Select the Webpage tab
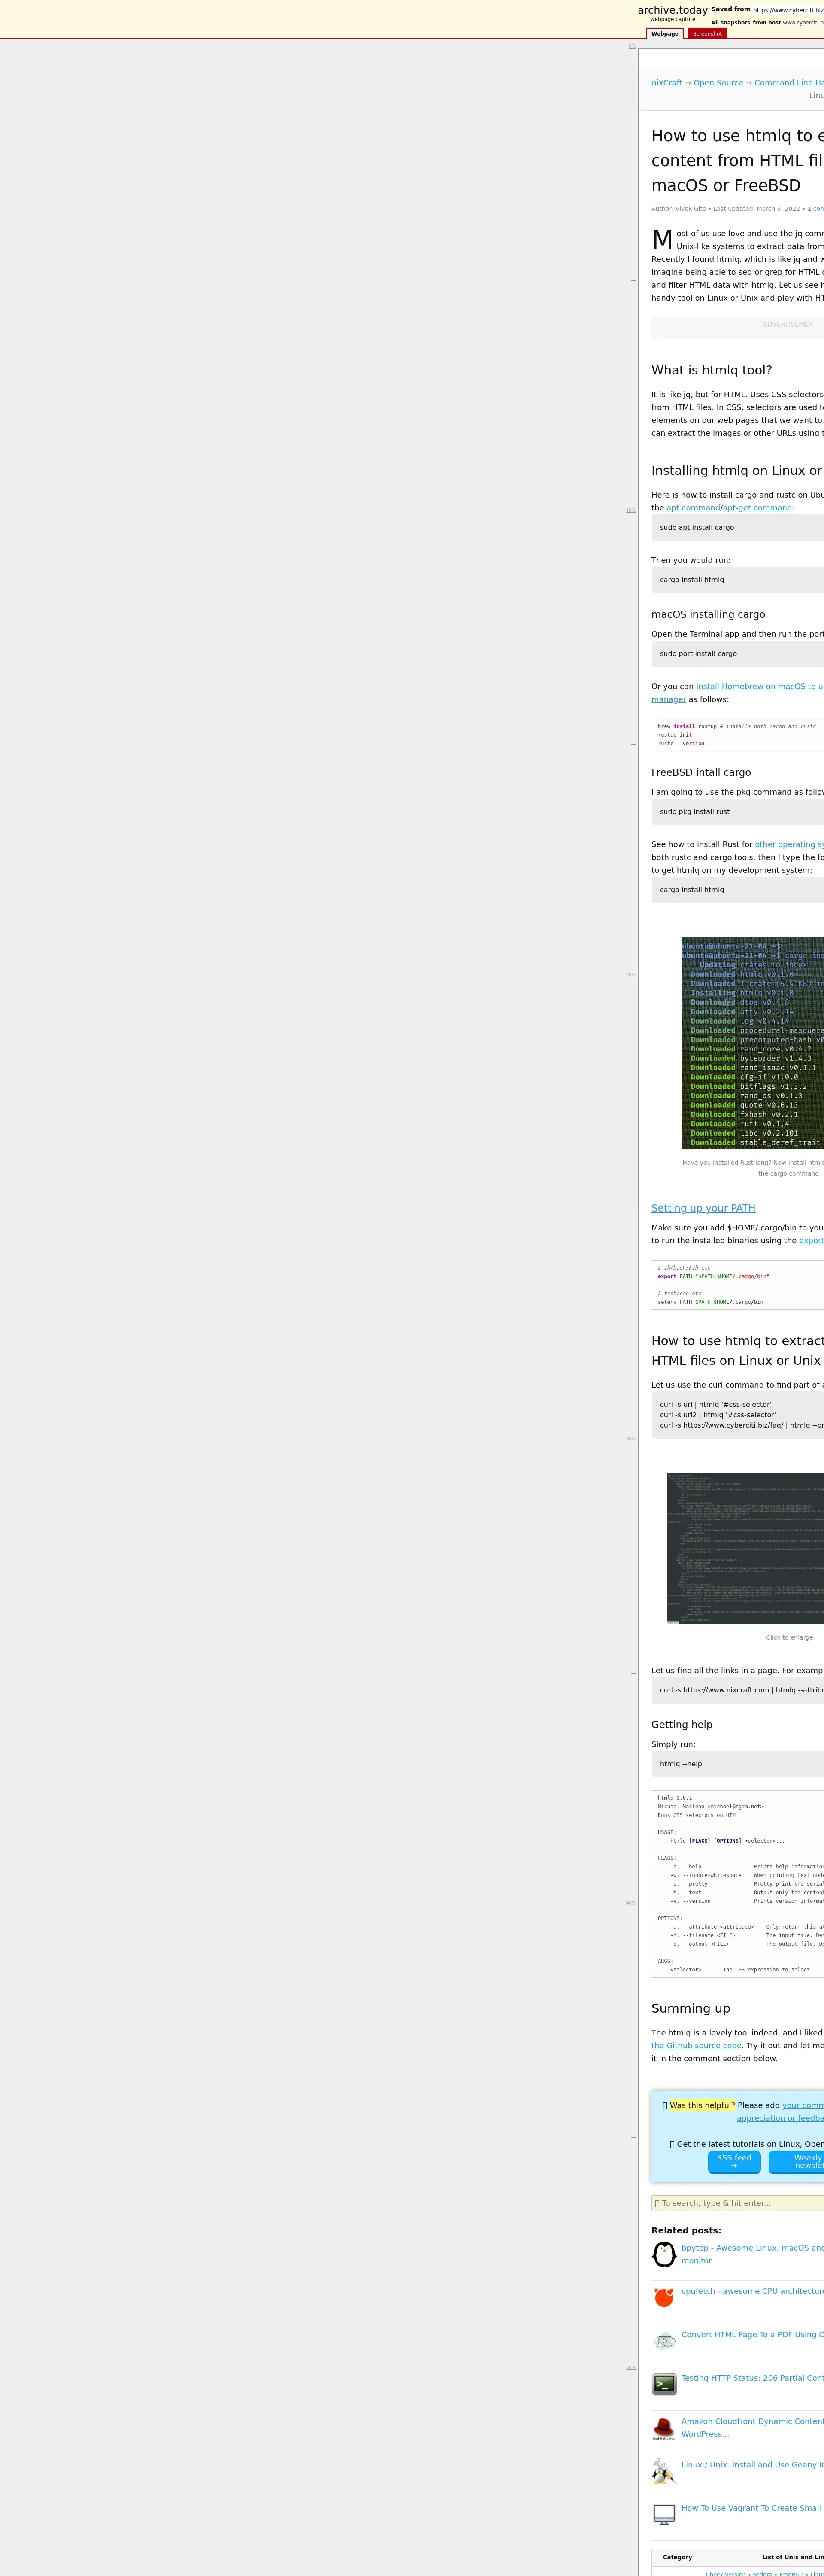824x2576 pixels. point(665,34)
